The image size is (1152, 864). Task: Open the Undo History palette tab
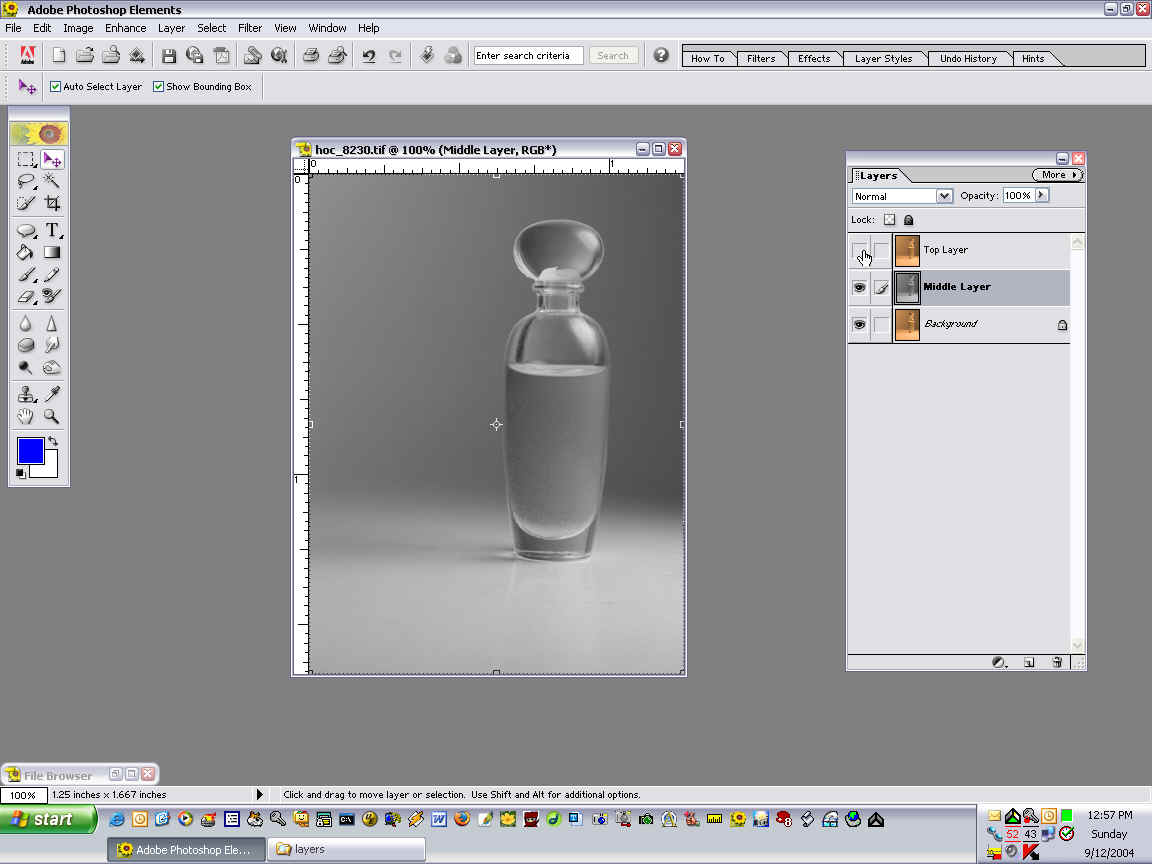[968, 59]
